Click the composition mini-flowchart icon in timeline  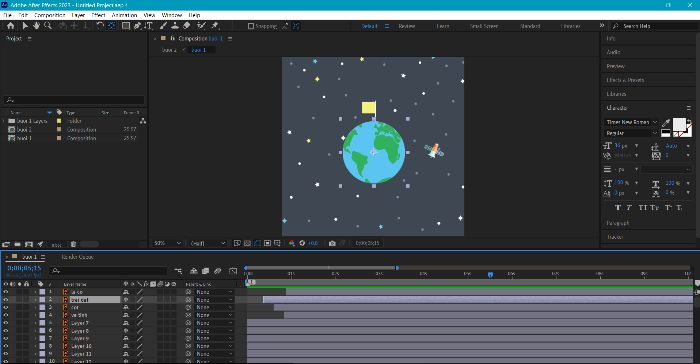pos(178,271)
